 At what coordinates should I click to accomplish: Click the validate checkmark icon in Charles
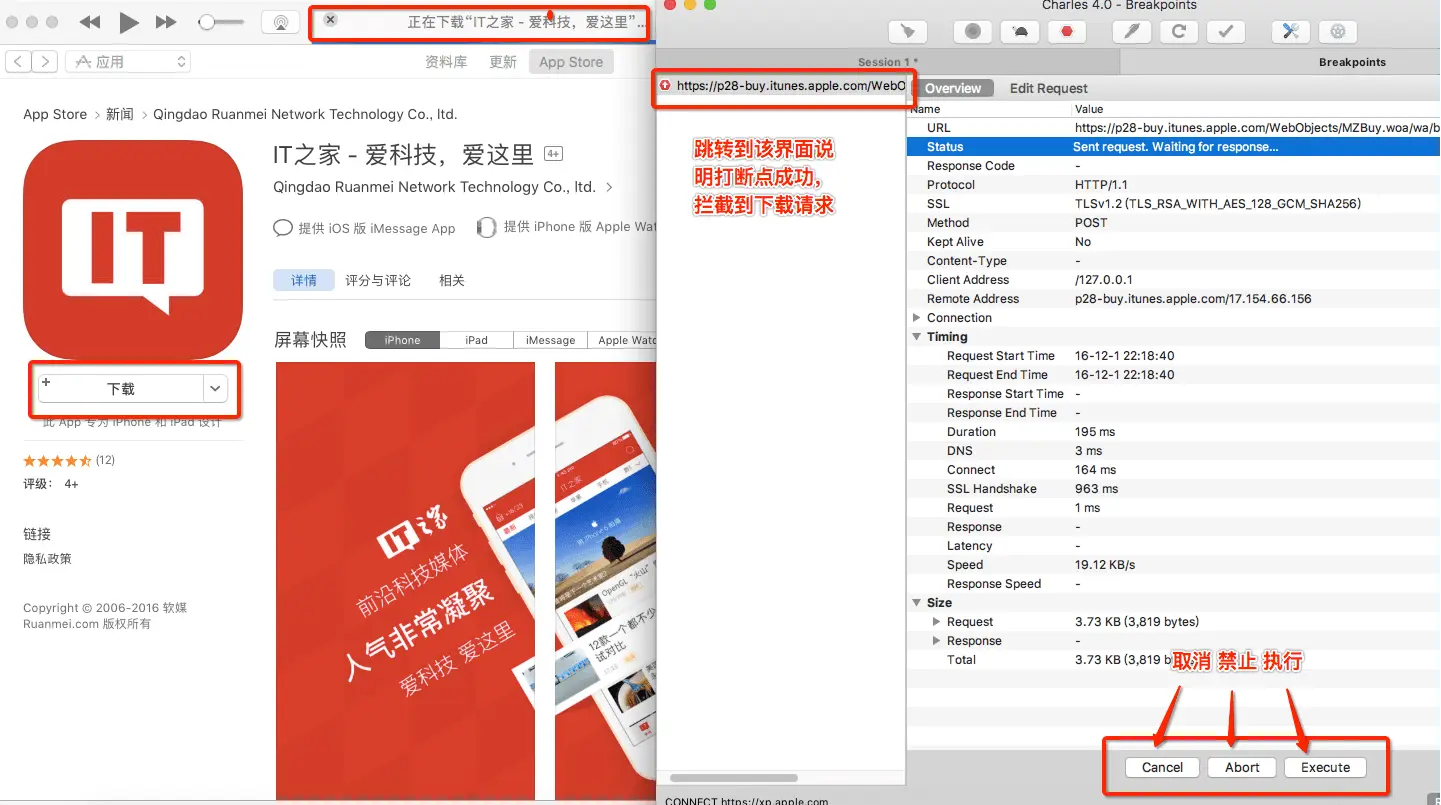1225,31
